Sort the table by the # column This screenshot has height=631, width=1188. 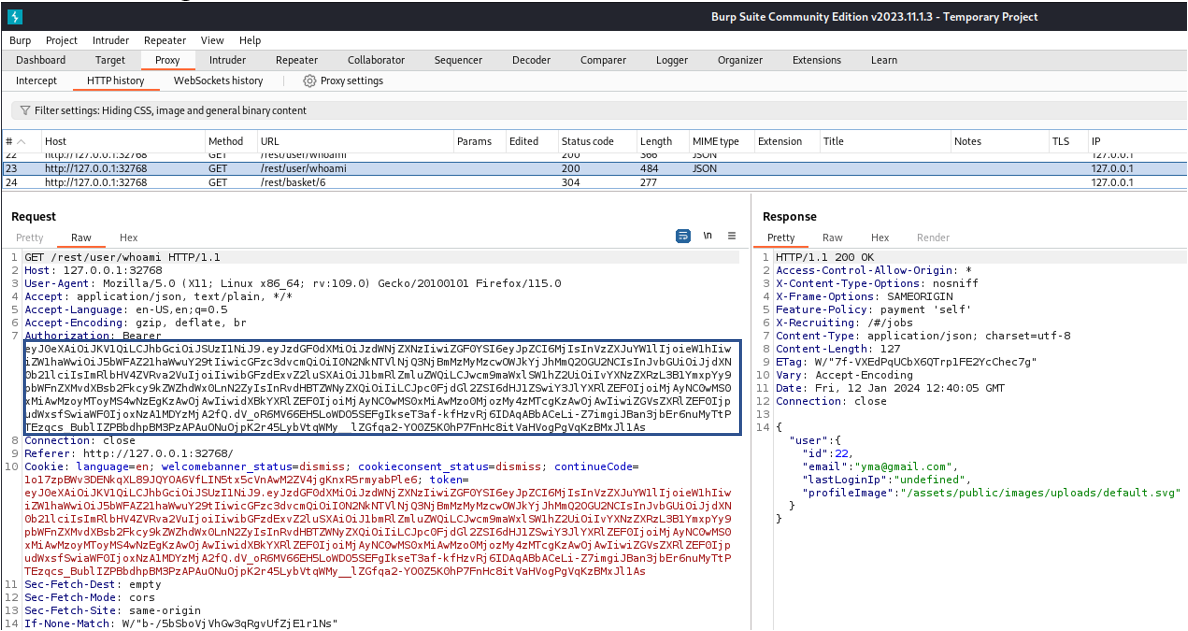17,141
